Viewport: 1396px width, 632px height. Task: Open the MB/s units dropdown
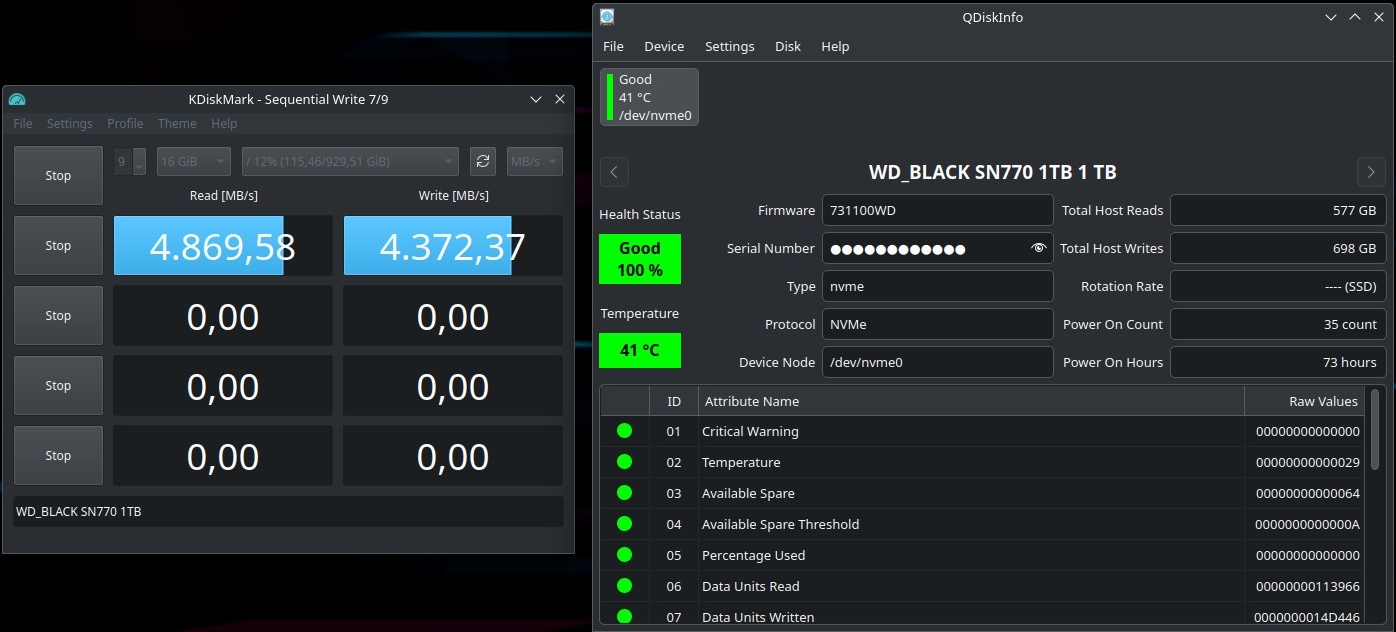click(535, 161)
